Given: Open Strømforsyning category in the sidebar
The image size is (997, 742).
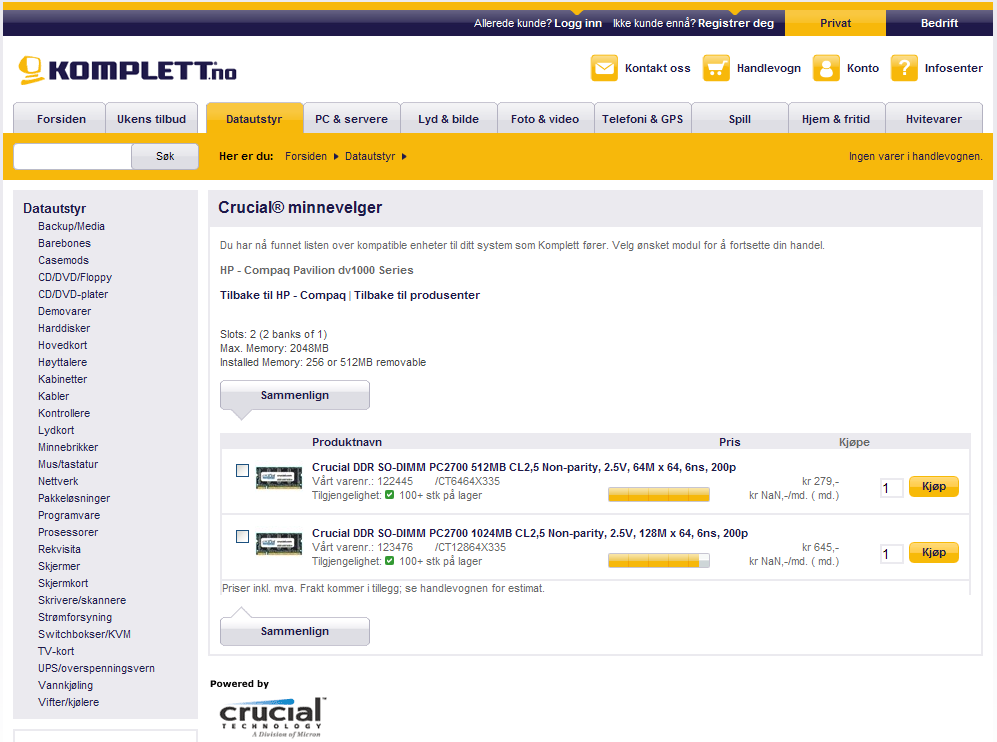Looking at the screenshot, I should 75,617.
